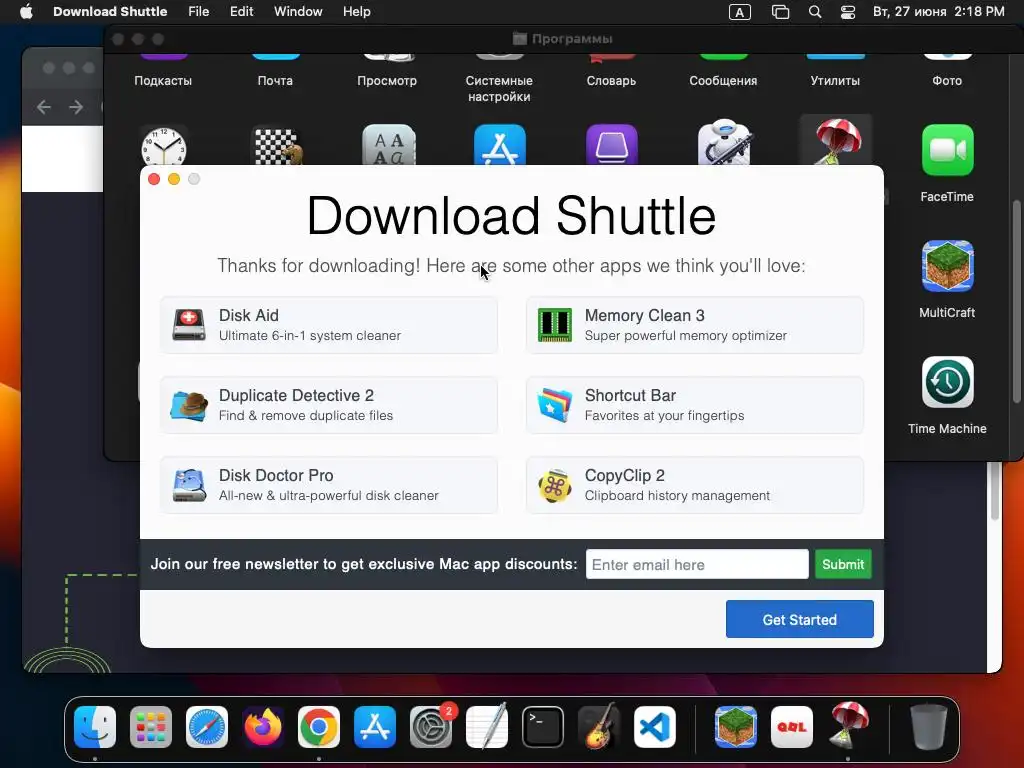
Task: Open Download Shuttle parachute icon in the Dock
Action: click(x=848, y=725)
